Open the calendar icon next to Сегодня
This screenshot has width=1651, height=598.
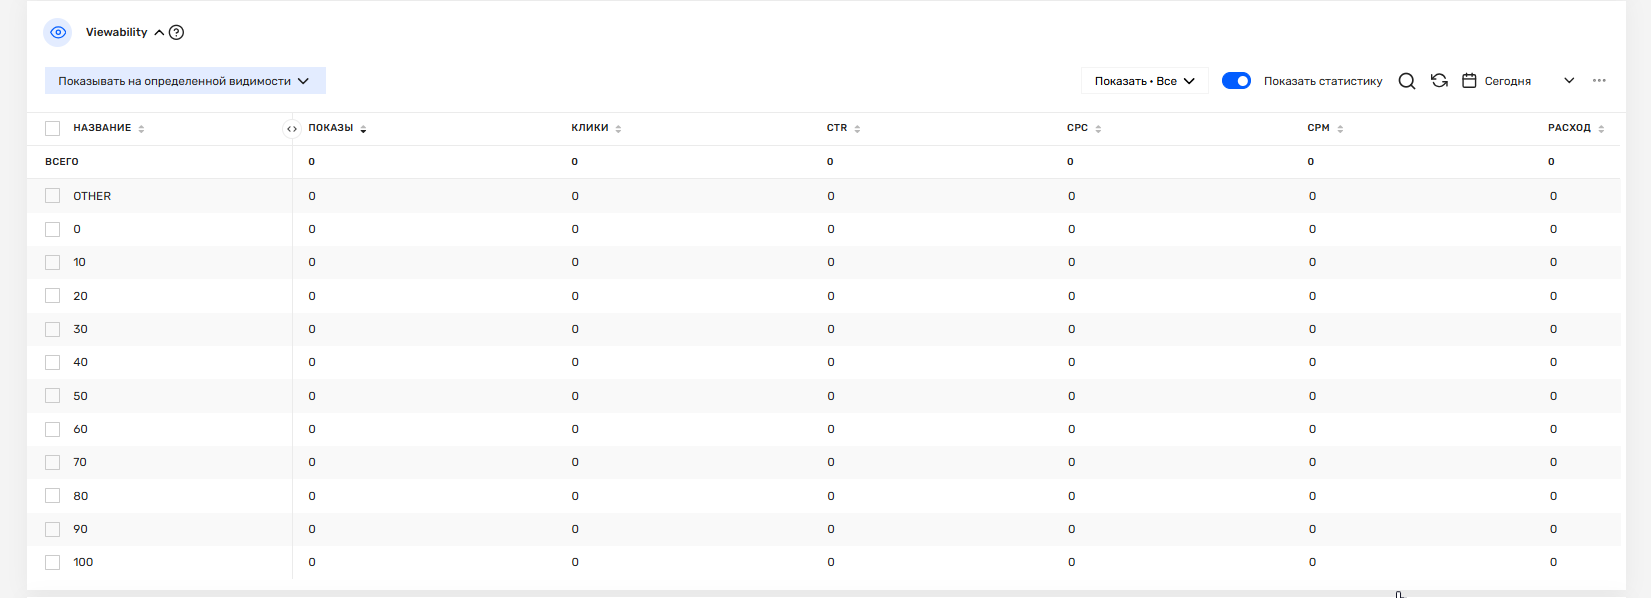1469,81
